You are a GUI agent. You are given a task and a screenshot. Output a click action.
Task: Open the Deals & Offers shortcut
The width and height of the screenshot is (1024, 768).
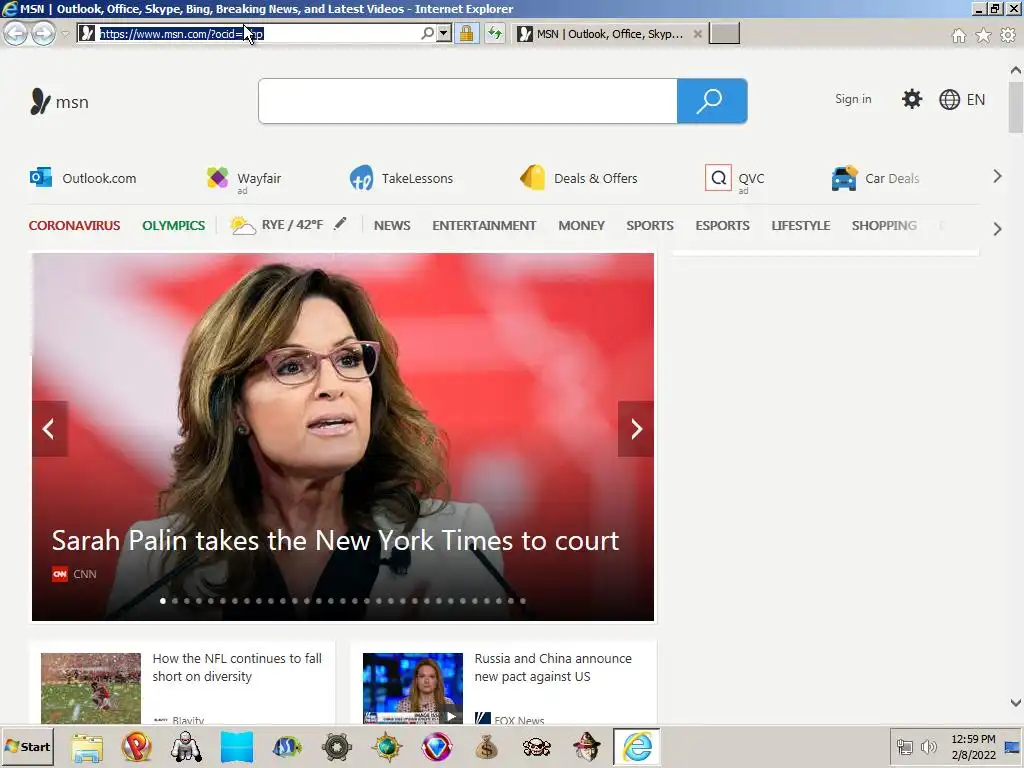(578, 178)
